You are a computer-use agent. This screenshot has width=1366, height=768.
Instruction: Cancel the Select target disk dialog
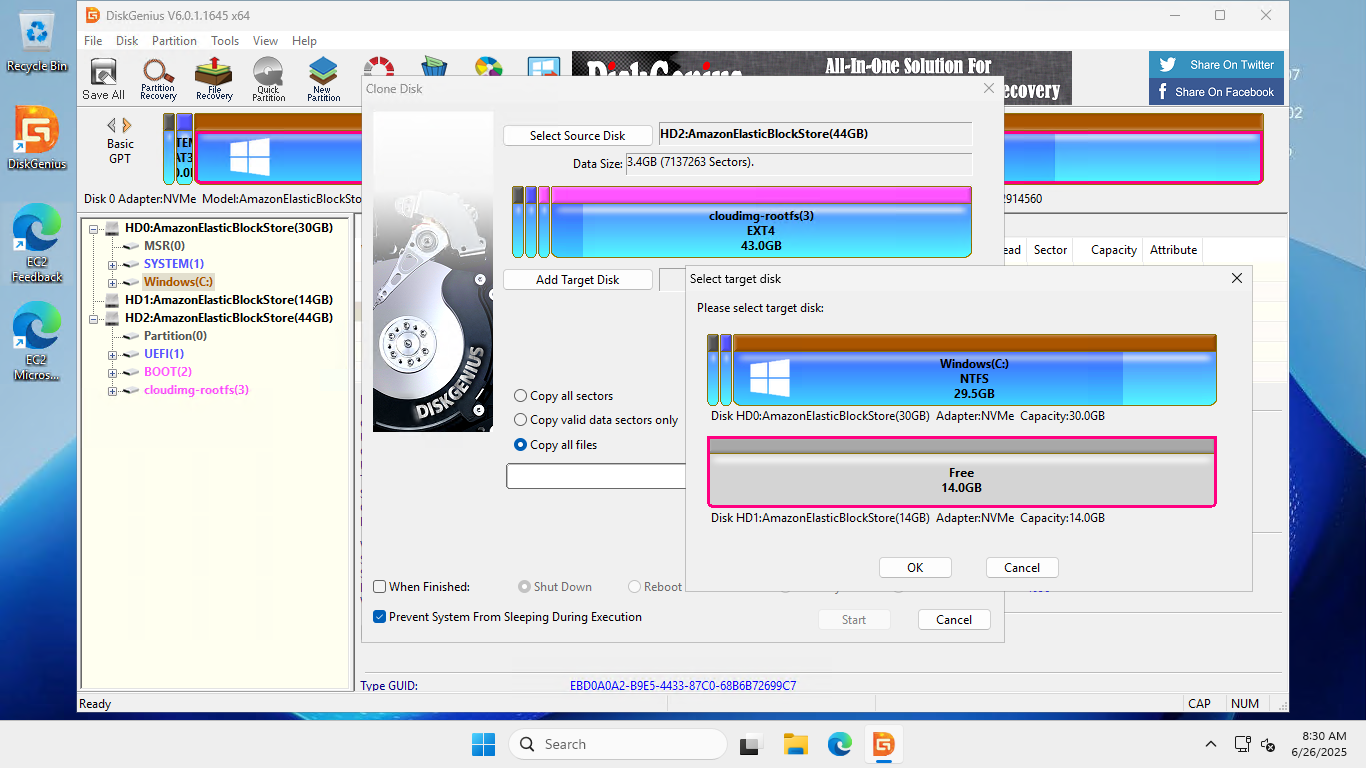tap(1022, 567)
